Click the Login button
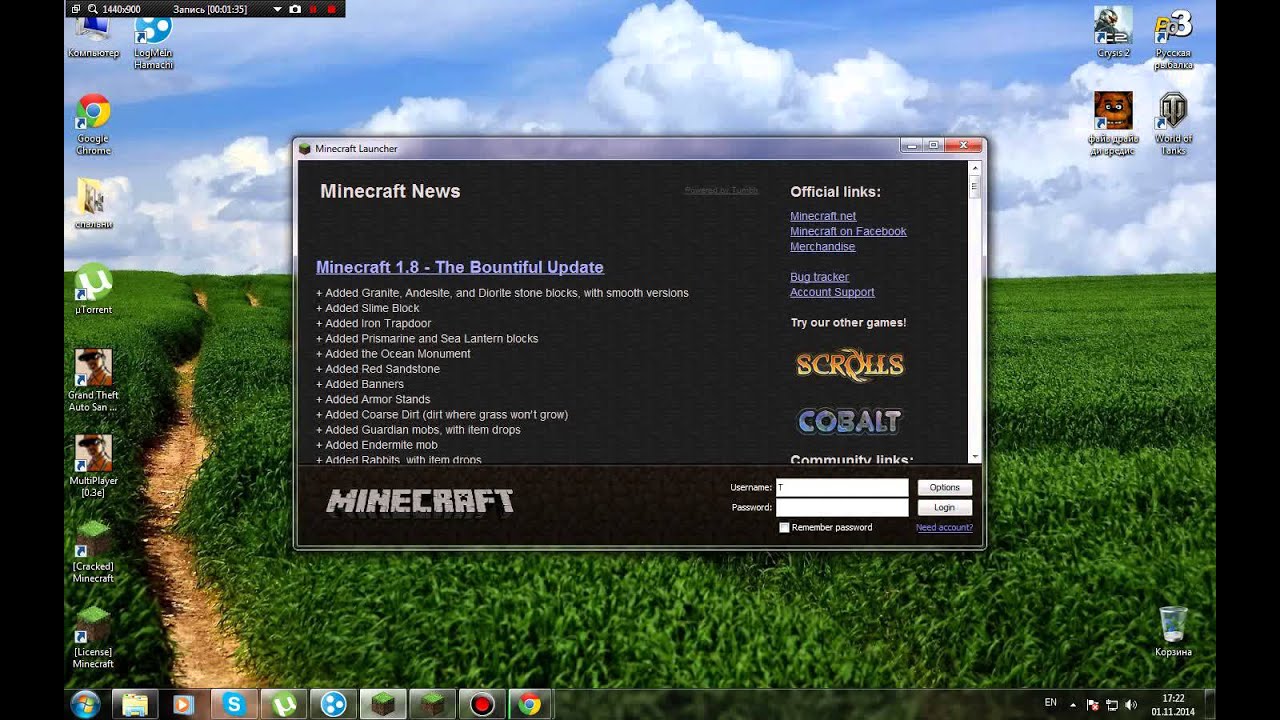 [x=944, y=507]
